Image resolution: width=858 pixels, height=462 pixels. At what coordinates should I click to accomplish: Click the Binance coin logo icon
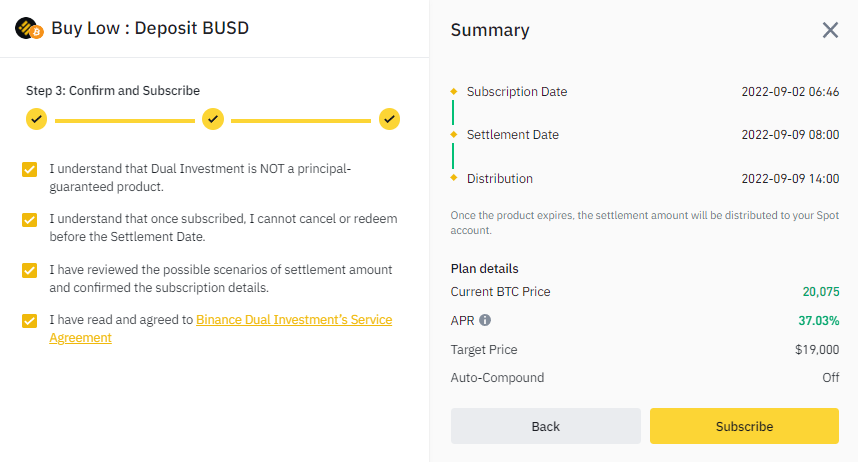click(27, 28)
